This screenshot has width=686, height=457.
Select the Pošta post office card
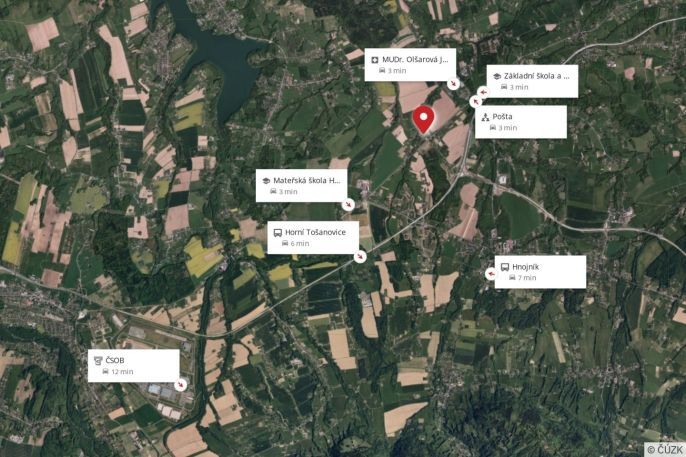tap(521, 122)
